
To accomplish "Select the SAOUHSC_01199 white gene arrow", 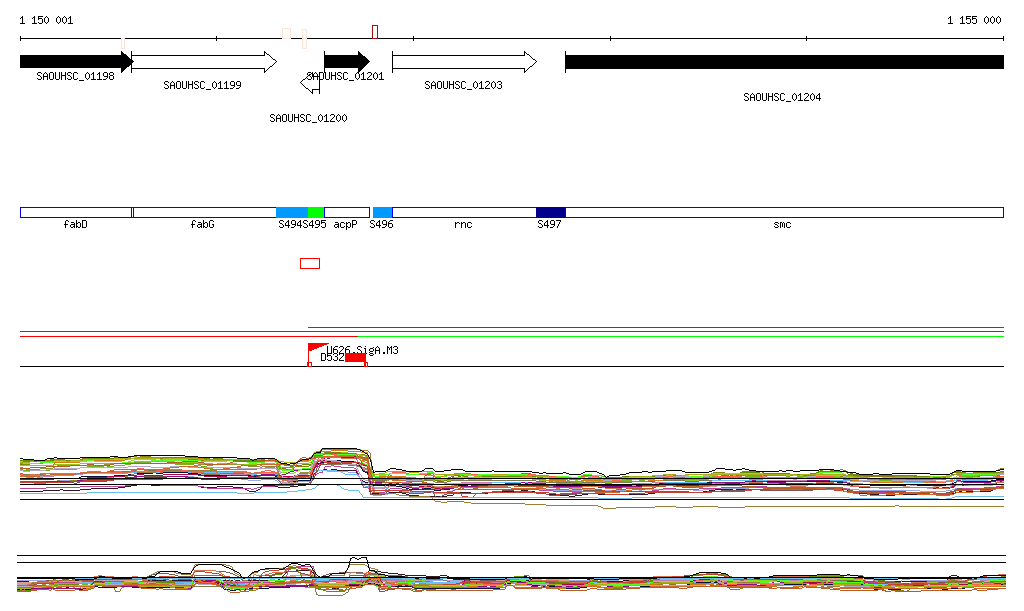I will point(203,62).
